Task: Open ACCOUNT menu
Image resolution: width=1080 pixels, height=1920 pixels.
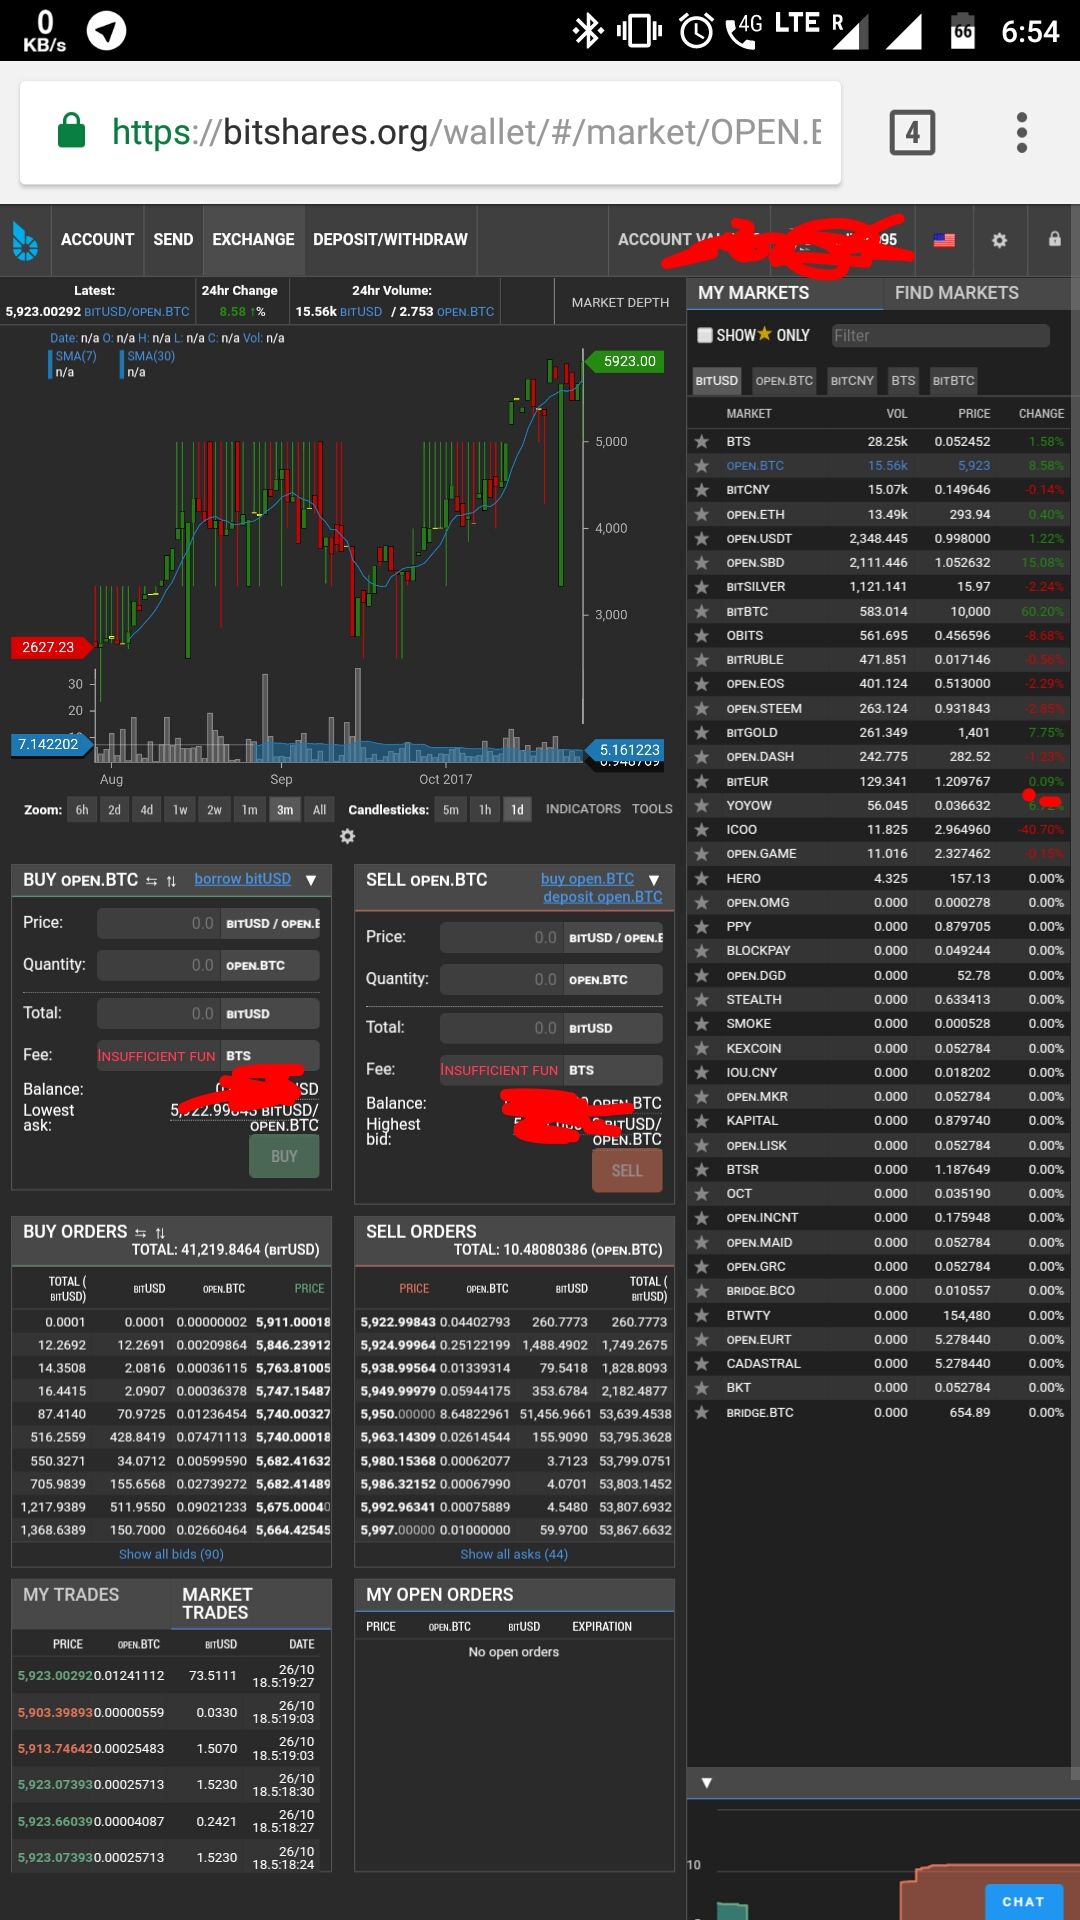Action: coord(97,240)
